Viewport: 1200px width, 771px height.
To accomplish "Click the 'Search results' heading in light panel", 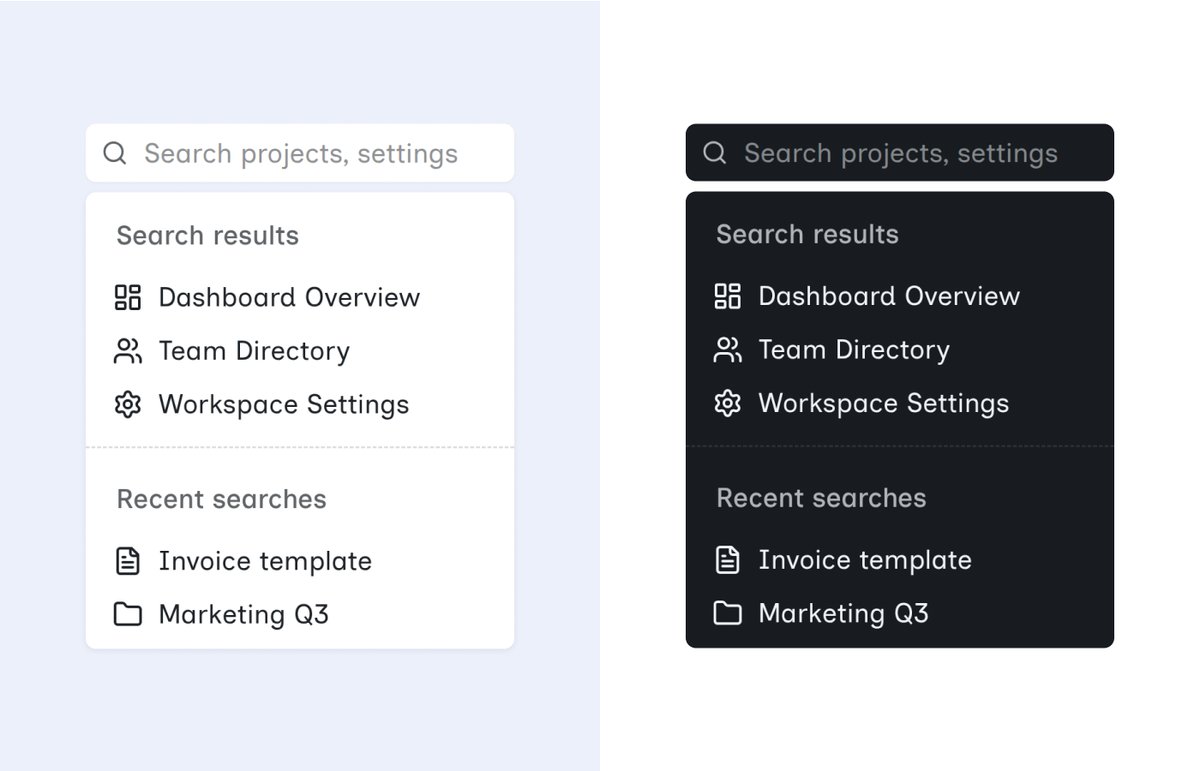I will [208, 236].
